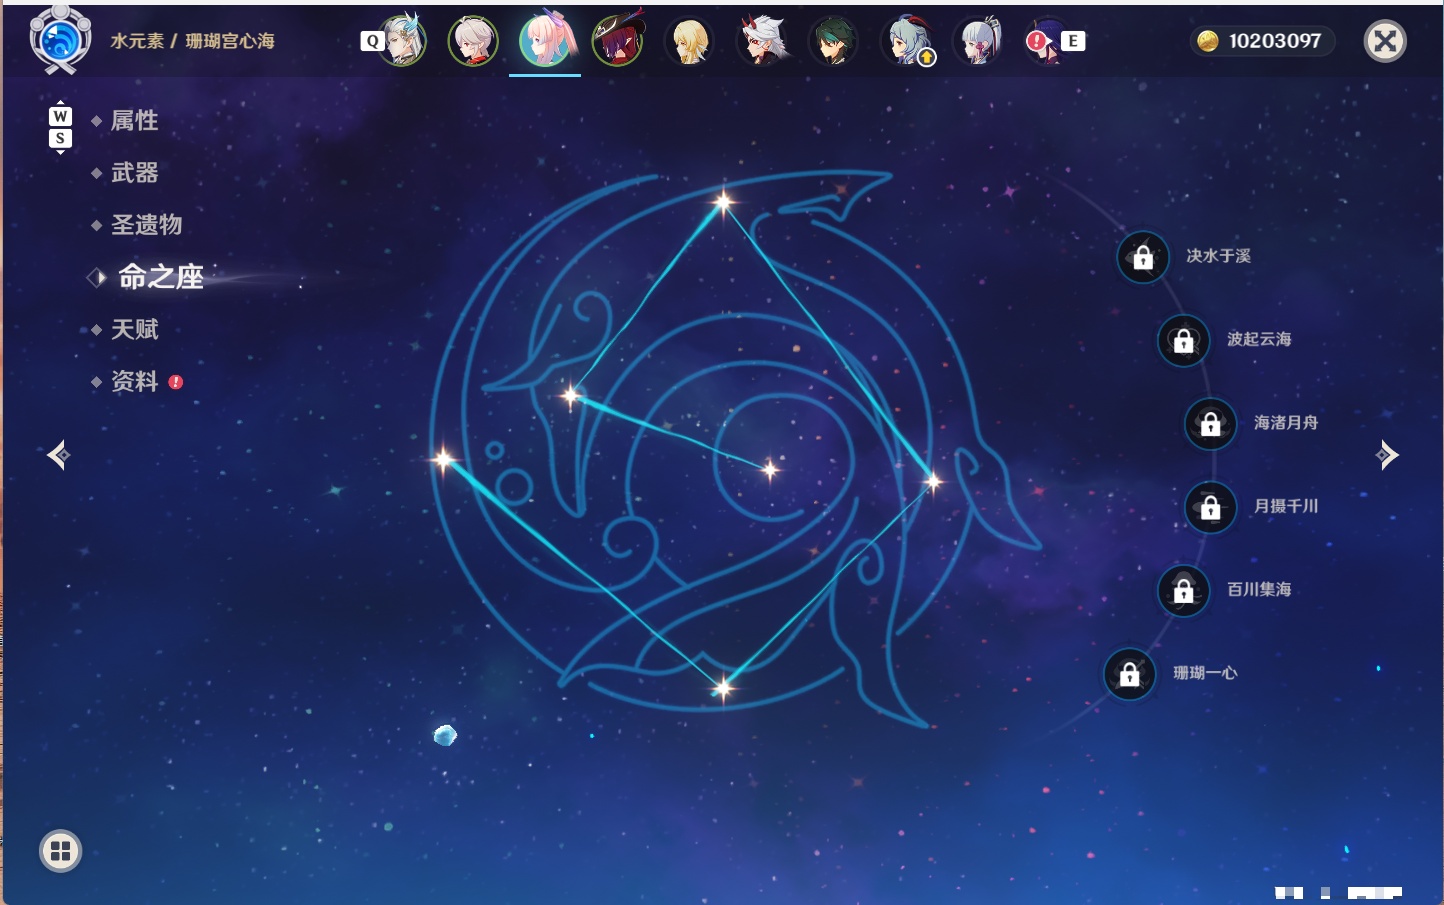Screen dimensions: 1444x905
Task: Go to previous character with left arrow
Action: coord(58,455)
